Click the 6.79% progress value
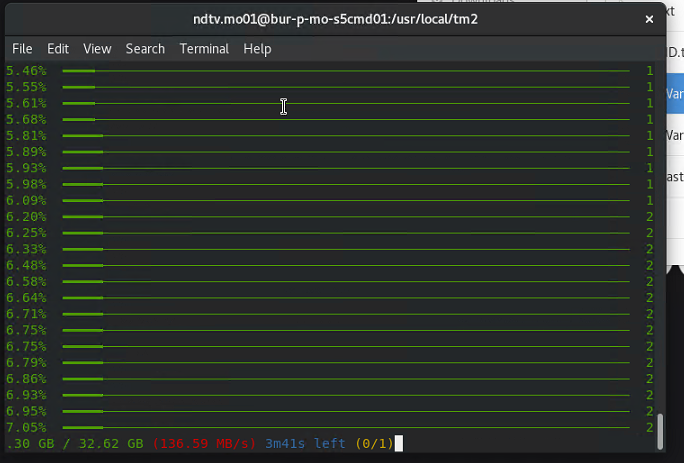684x463 pixels. [x=26, y=362]
